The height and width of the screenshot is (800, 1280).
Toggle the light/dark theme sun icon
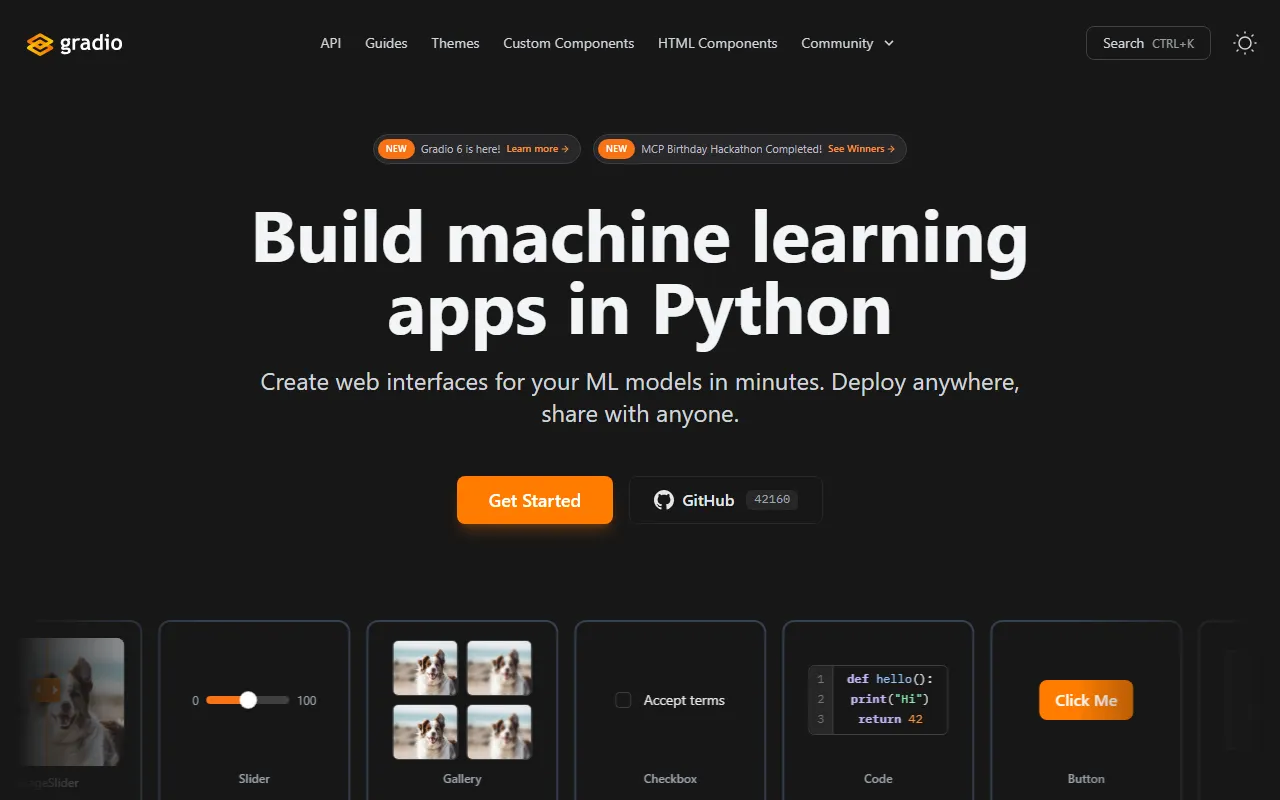point(1244,43)
